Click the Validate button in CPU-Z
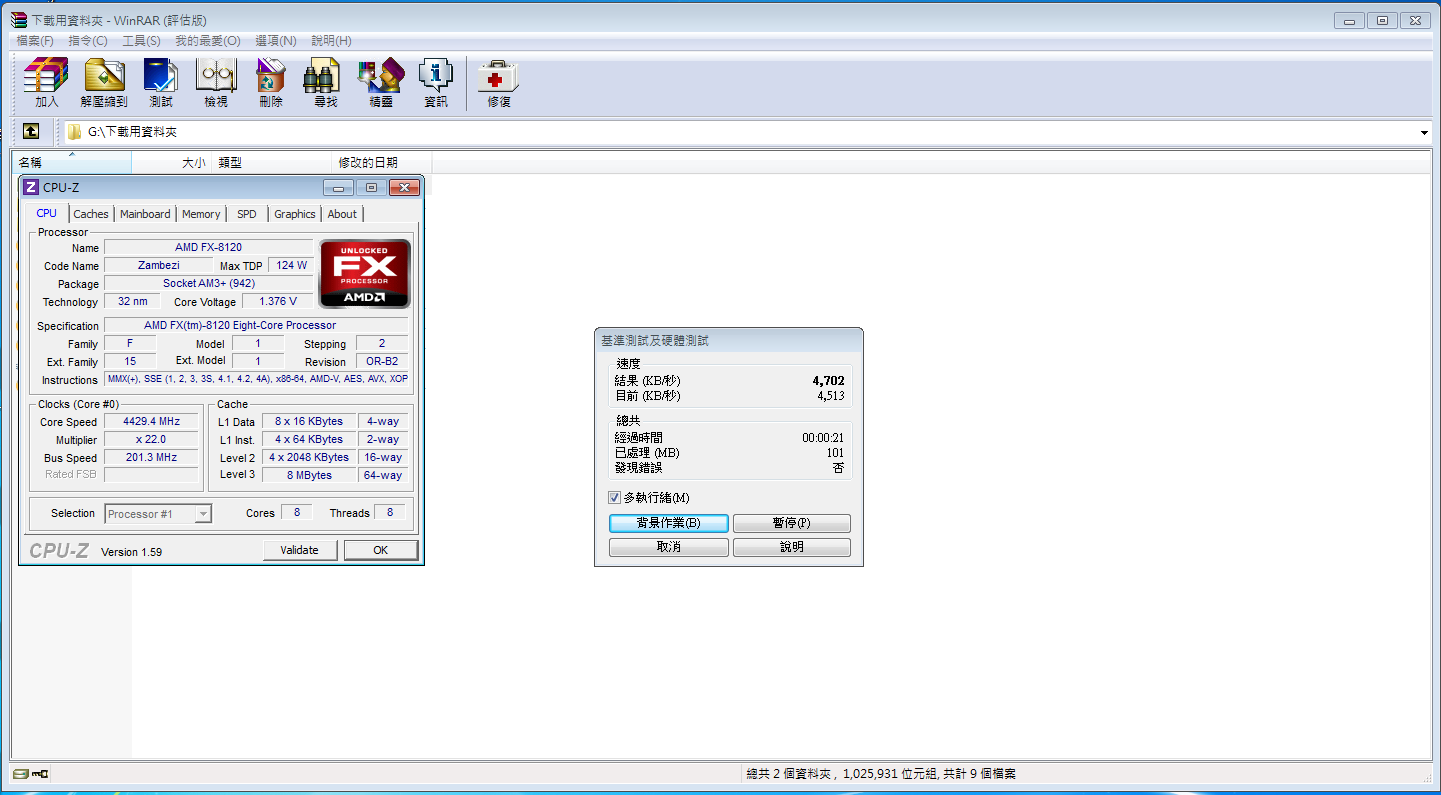The width and height of the screenshot is (1441, 795). 299,550
